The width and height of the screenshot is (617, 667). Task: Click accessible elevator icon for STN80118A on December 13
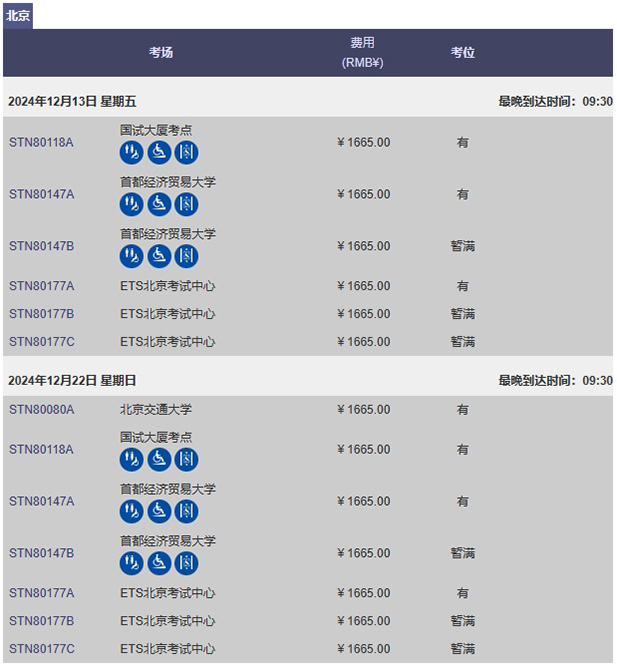[186, 152]
